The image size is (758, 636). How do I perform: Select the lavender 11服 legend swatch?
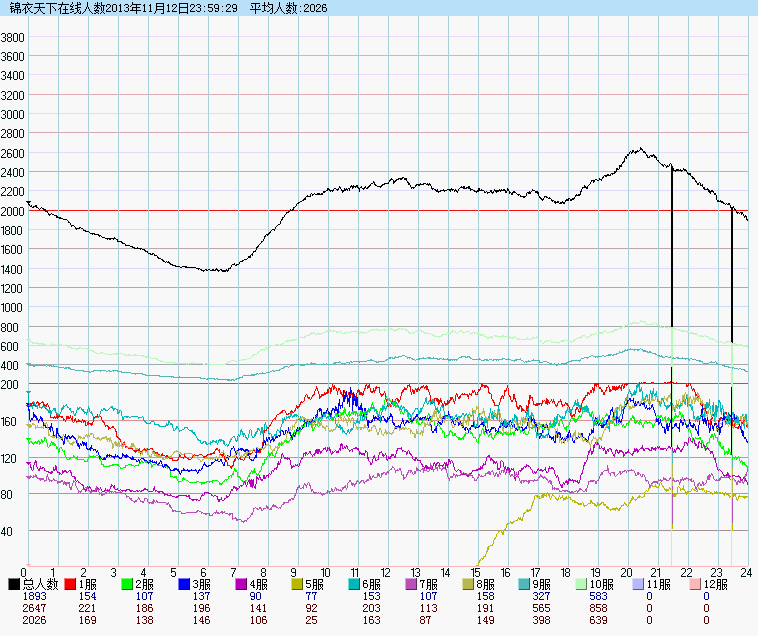(641, 584)
